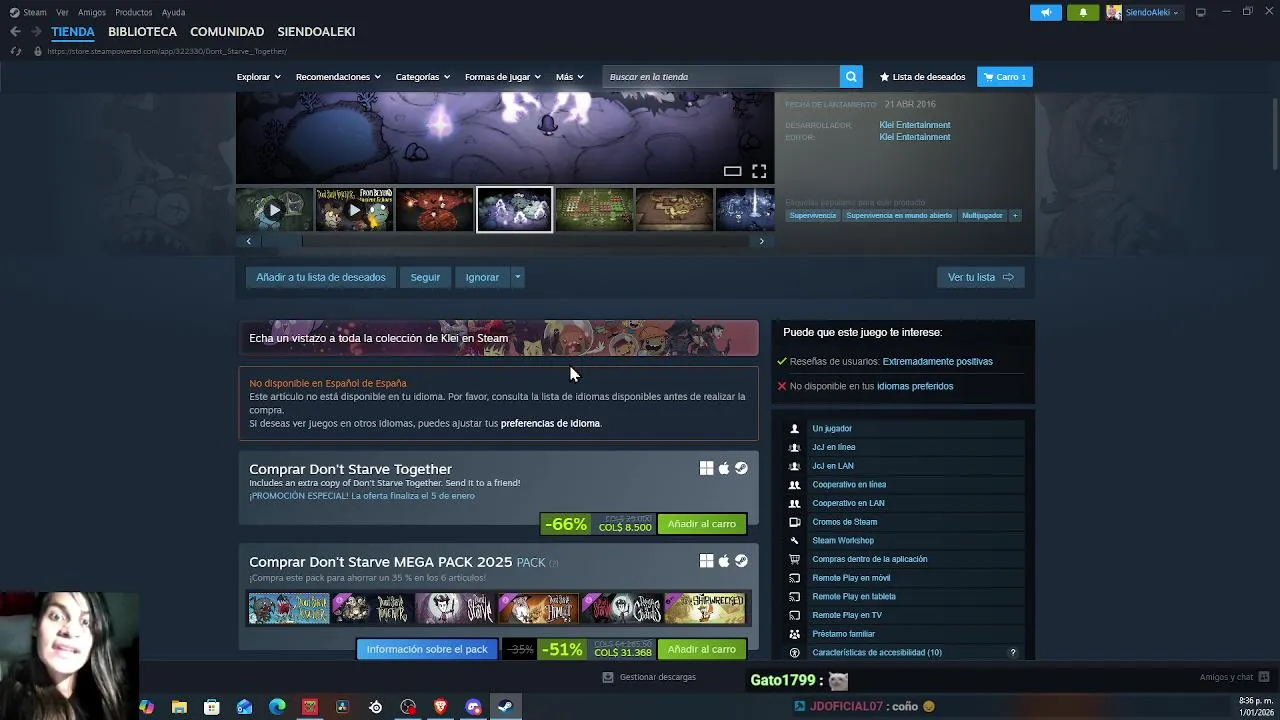Click the Big Picture mode monitor icon

(1201, 12)
